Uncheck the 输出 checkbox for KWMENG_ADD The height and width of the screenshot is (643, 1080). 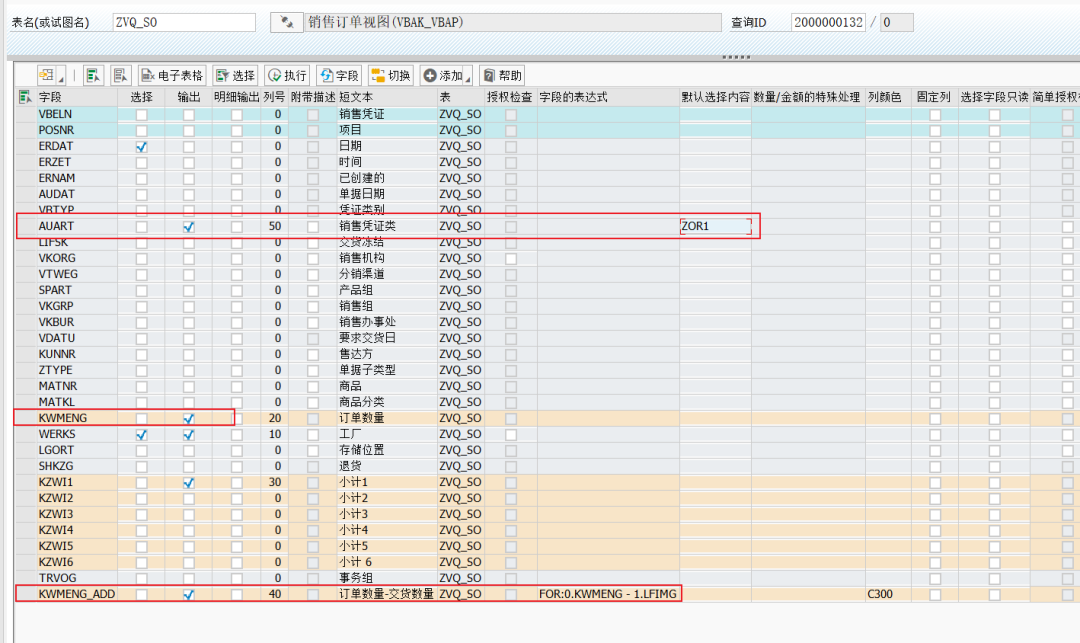(x=189, y=594)
